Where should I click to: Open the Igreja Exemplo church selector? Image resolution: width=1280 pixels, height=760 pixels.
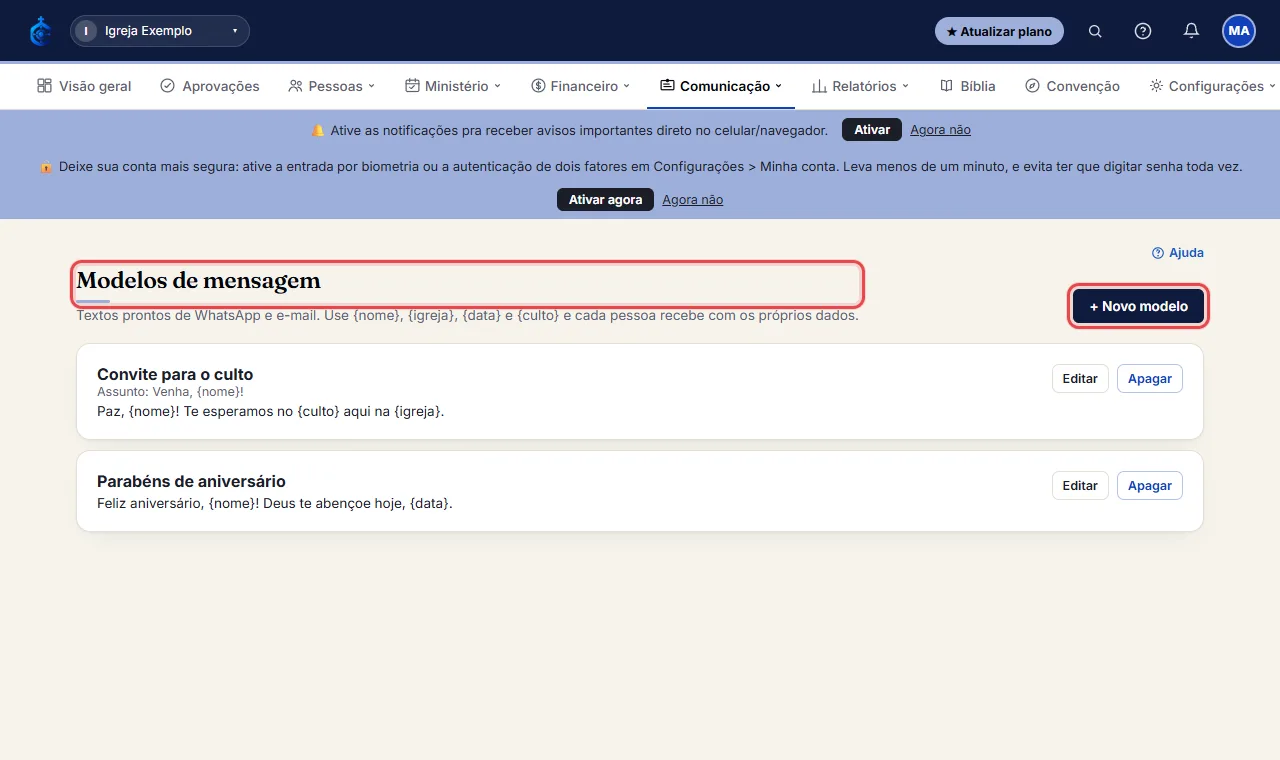click(x=160, y=31)
